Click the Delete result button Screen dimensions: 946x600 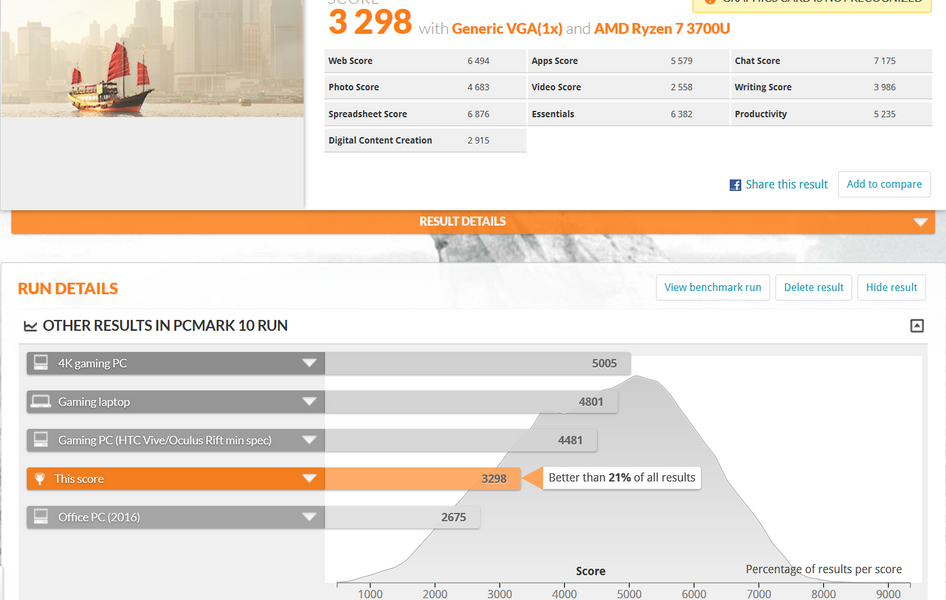tap(813, 287)
